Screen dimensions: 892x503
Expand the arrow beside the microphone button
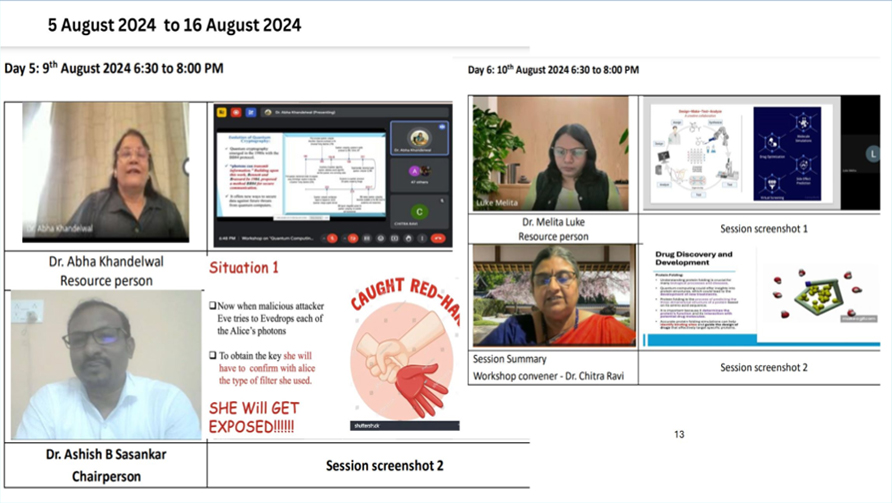pos(323,238)
